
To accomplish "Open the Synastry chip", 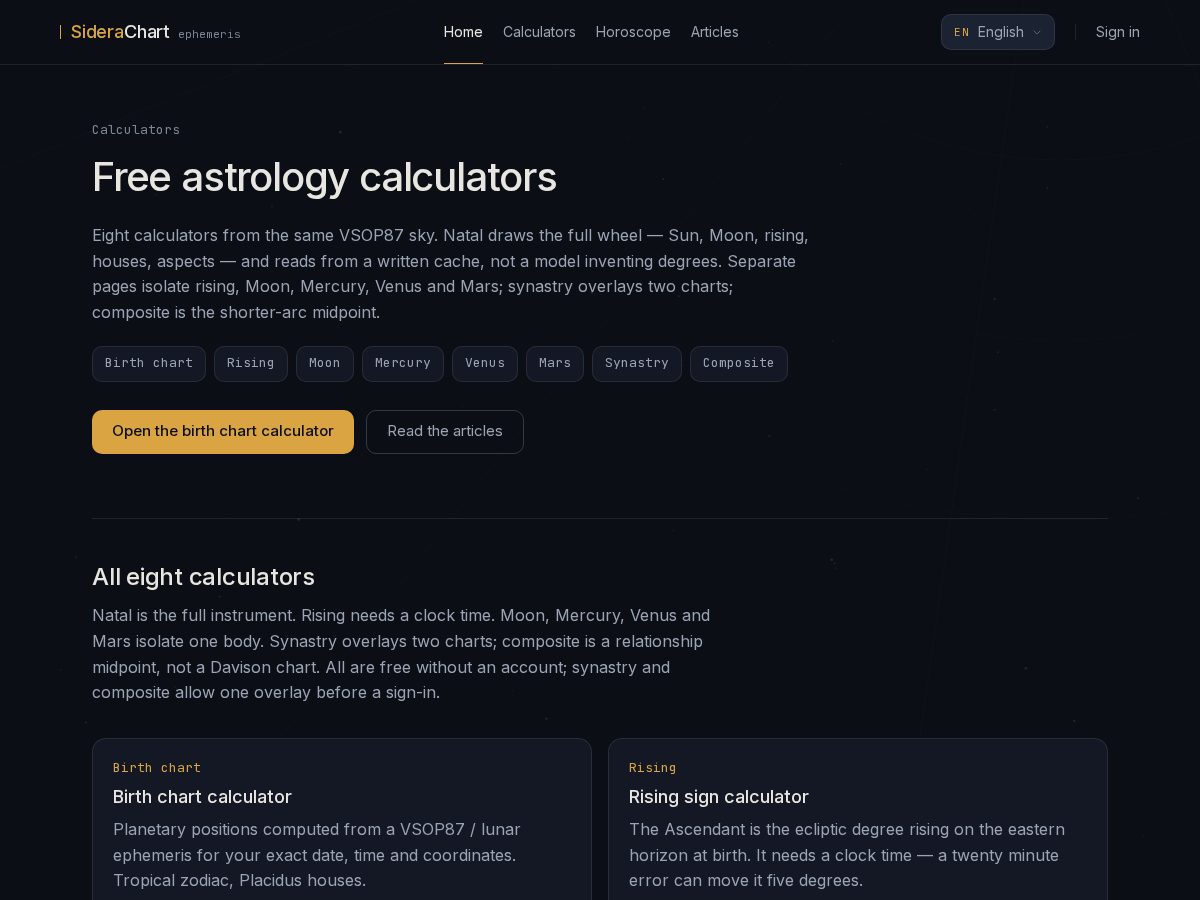I will coord(637,364).
